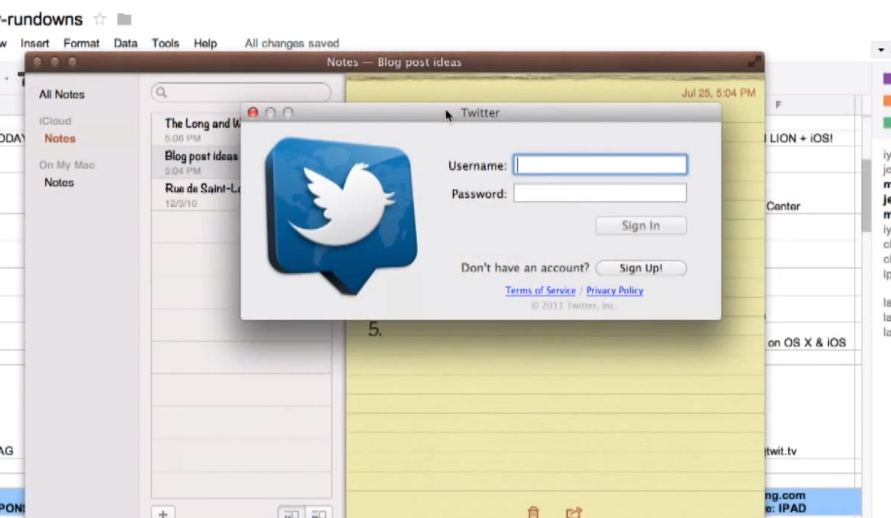Click the Password field in Twitter window
This screenshot has height=518, width=891.
click(x=600, y=193)
